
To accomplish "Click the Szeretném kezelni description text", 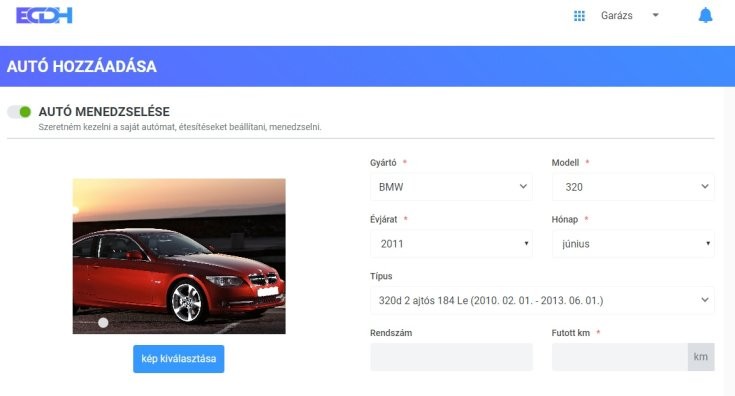I will pyautogui.click(x=180, y=127).
